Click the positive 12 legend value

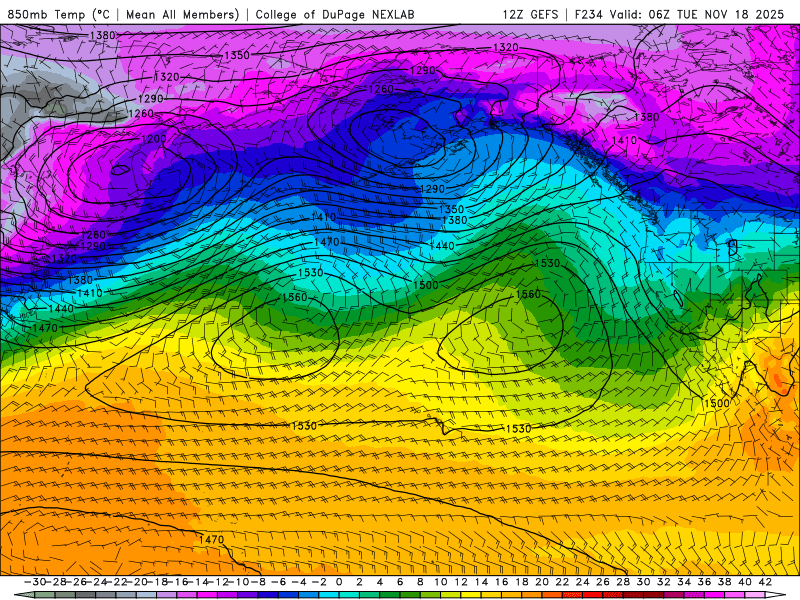(x=461, y=582)
